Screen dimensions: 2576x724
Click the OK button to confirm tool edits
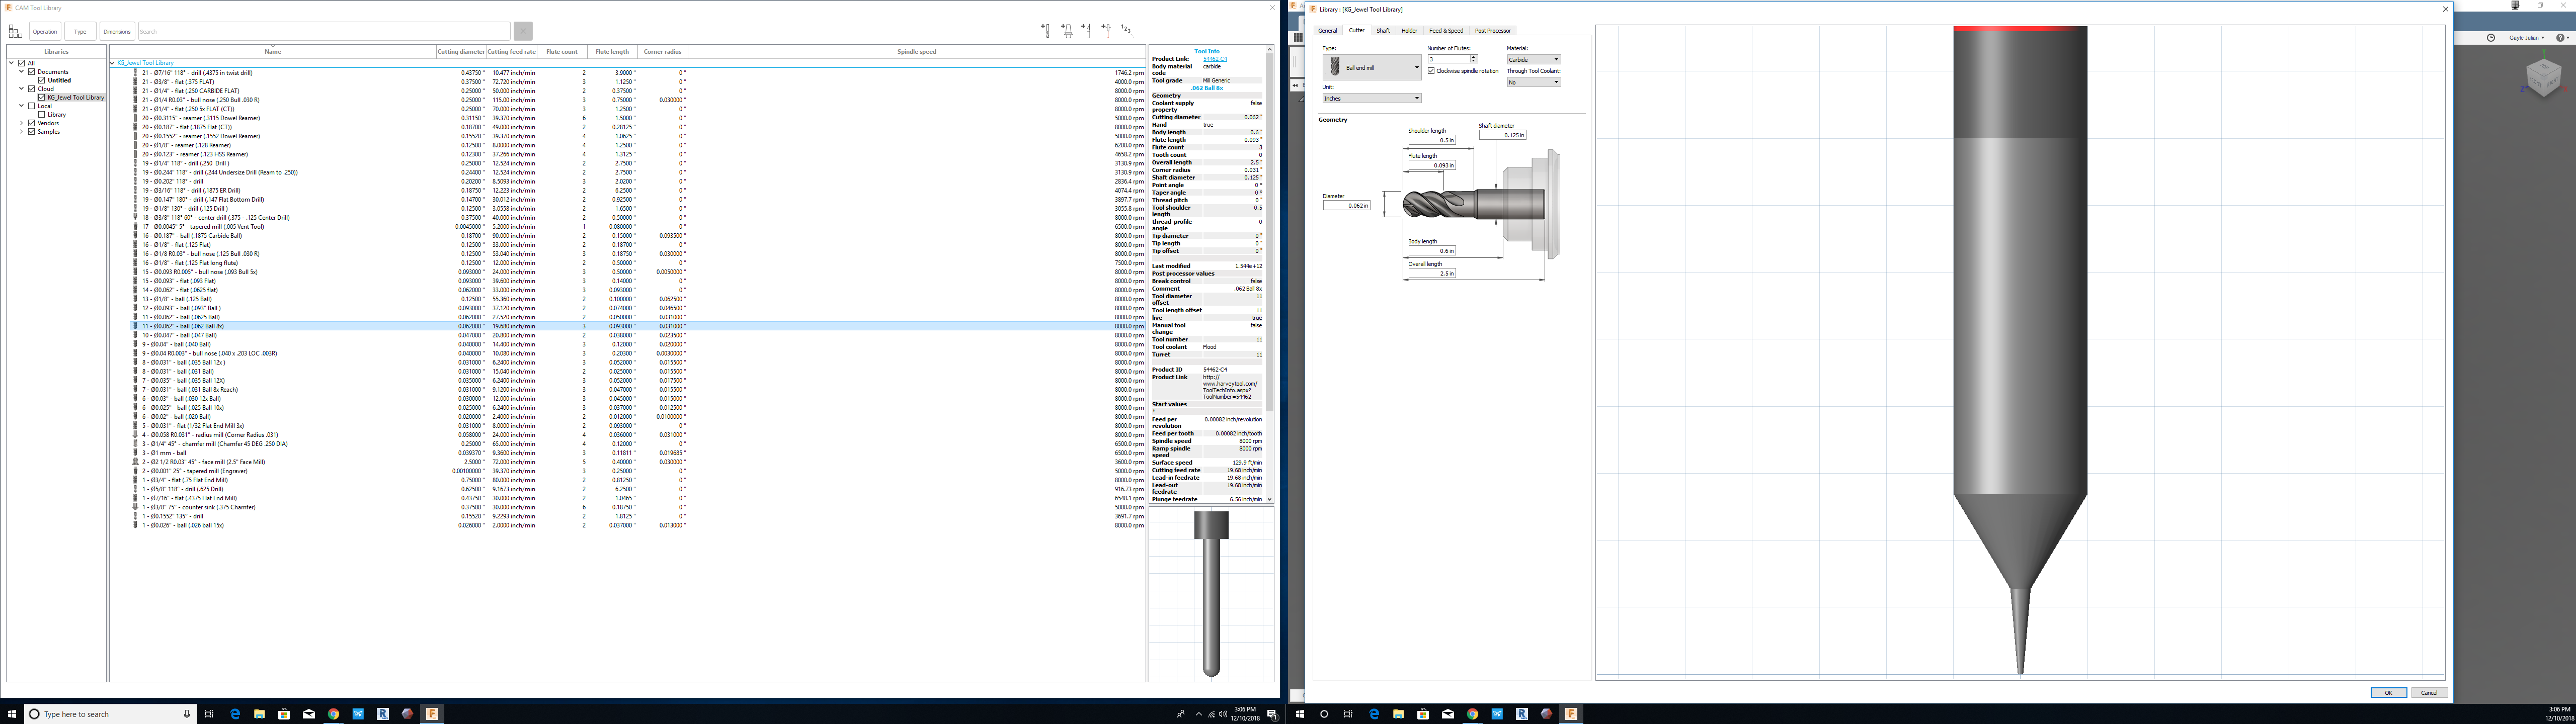click(x=2389, y=692)
